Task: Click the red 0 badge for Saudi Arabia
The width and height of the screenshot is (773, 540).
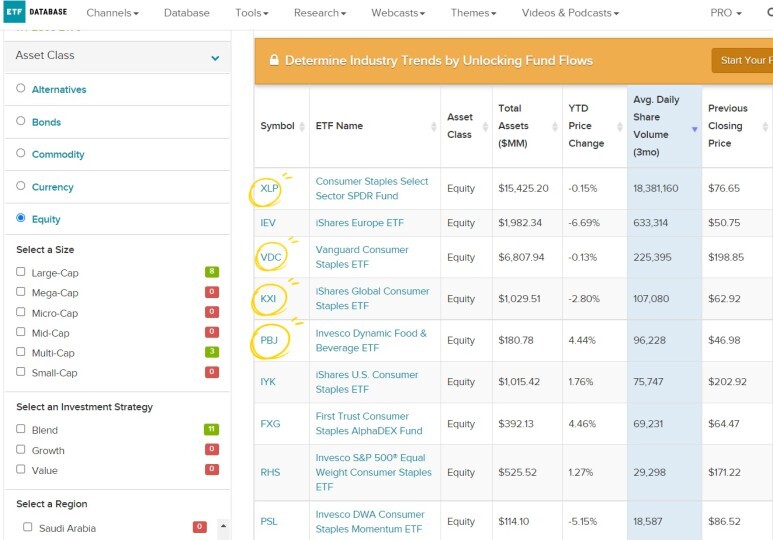Action: point(200,527)
